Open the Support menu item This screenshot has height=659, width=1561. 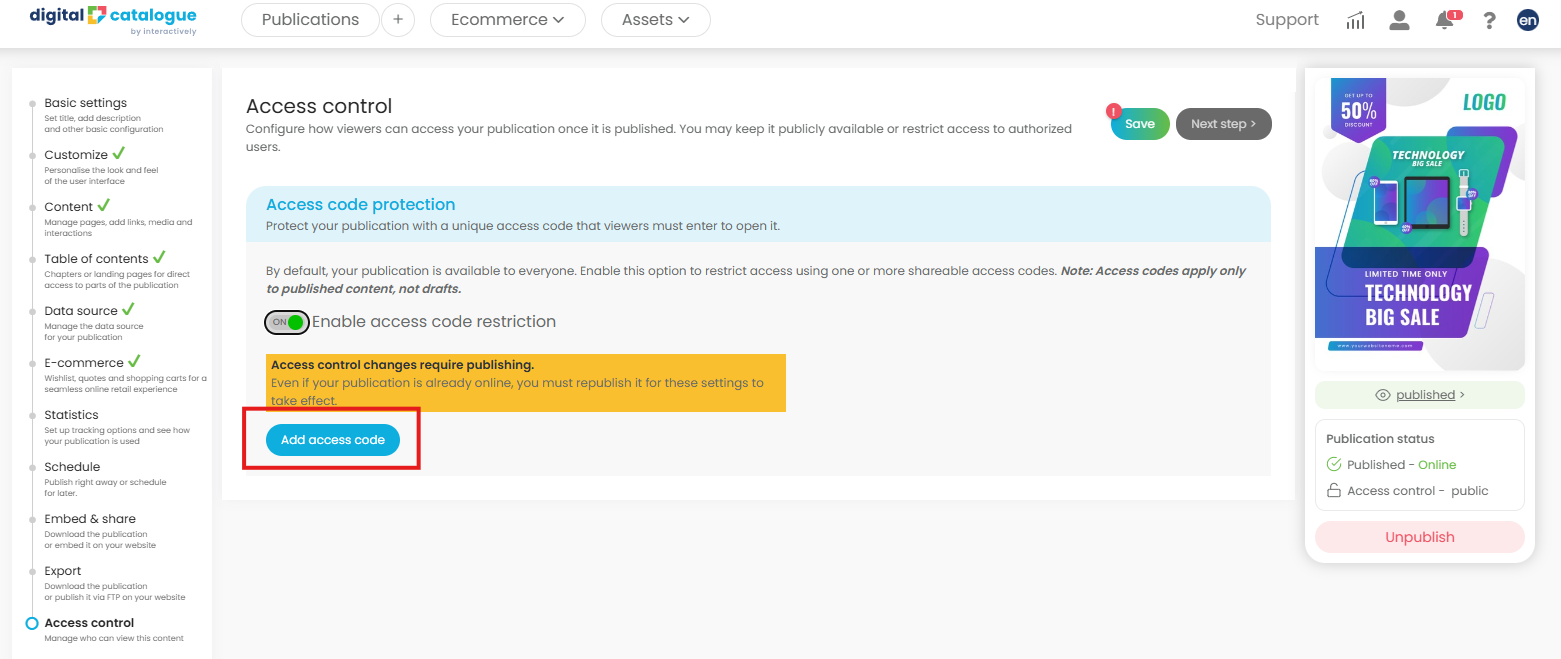1286,20
